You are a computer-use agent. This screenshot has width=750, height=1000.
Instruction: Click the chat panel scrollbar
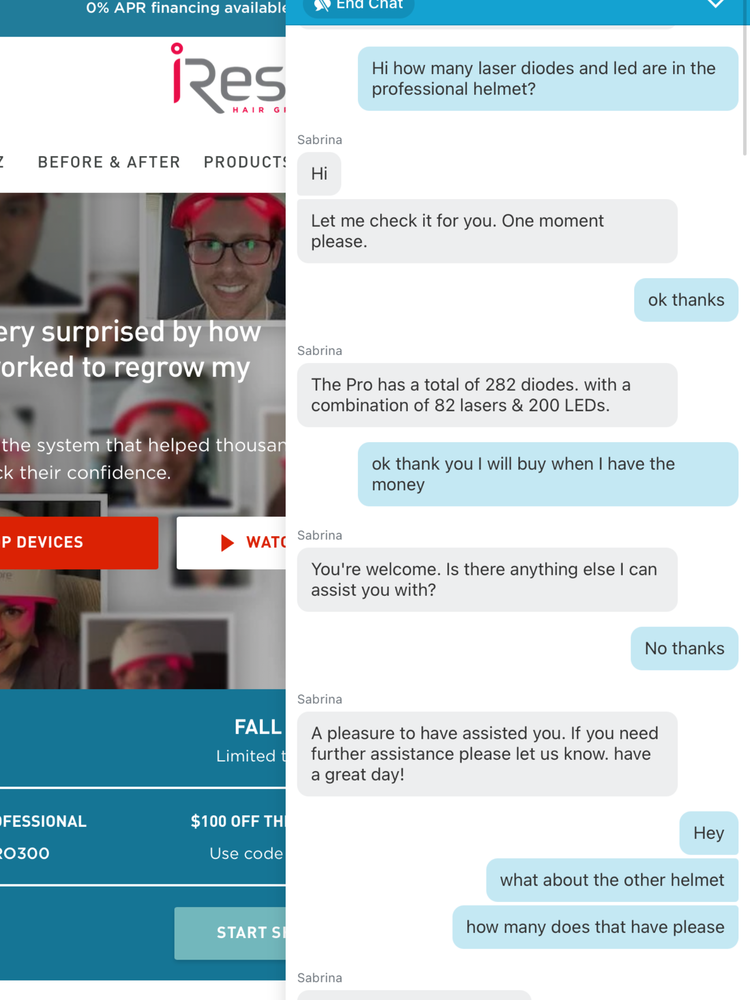[745, 89]
